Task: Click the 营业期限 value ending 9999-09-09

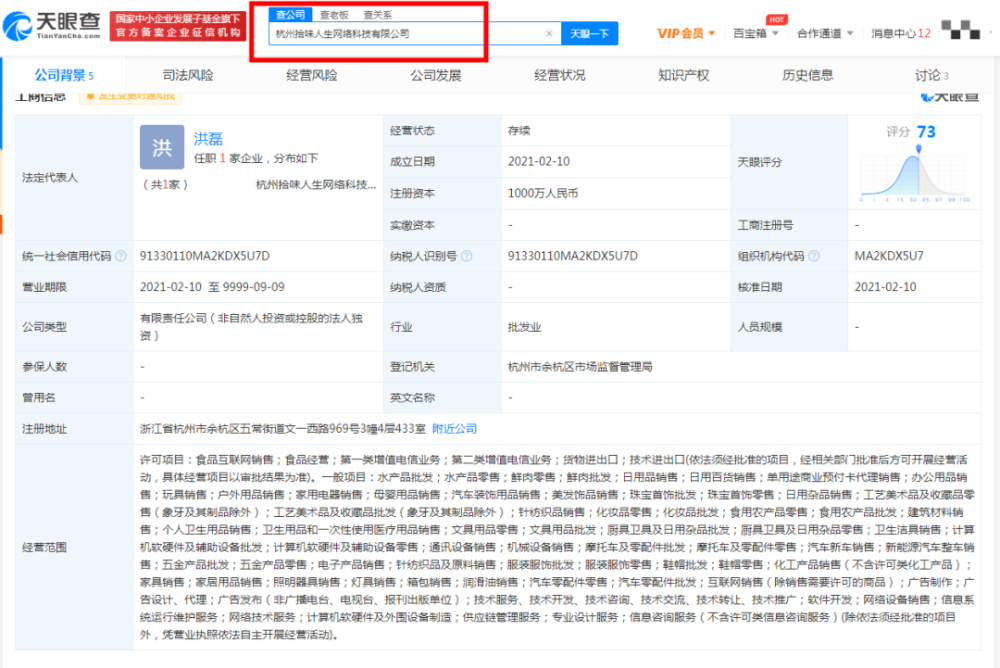Action: tap(212, 287)
